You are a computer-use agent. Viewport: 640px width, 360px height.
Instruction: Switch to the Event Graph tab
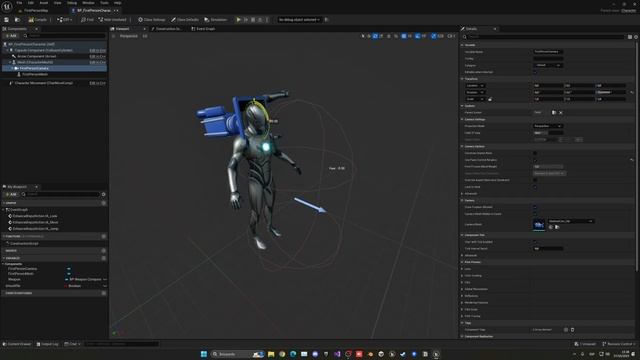(203, 29)
